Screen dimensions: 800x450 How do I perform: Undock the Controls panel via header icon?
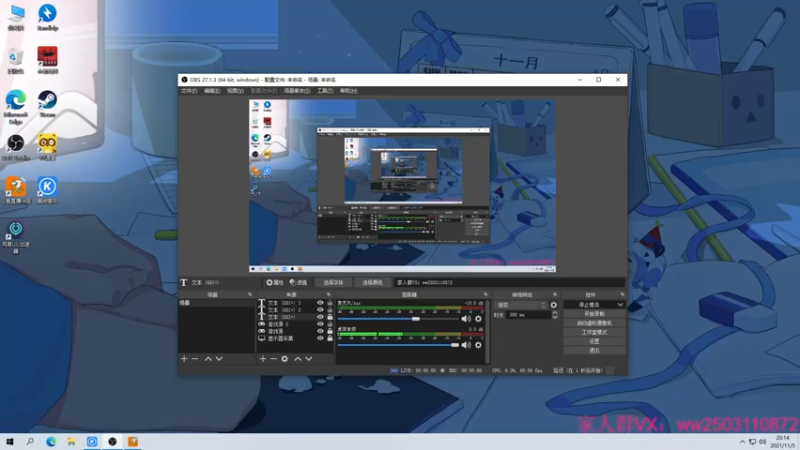622,294
